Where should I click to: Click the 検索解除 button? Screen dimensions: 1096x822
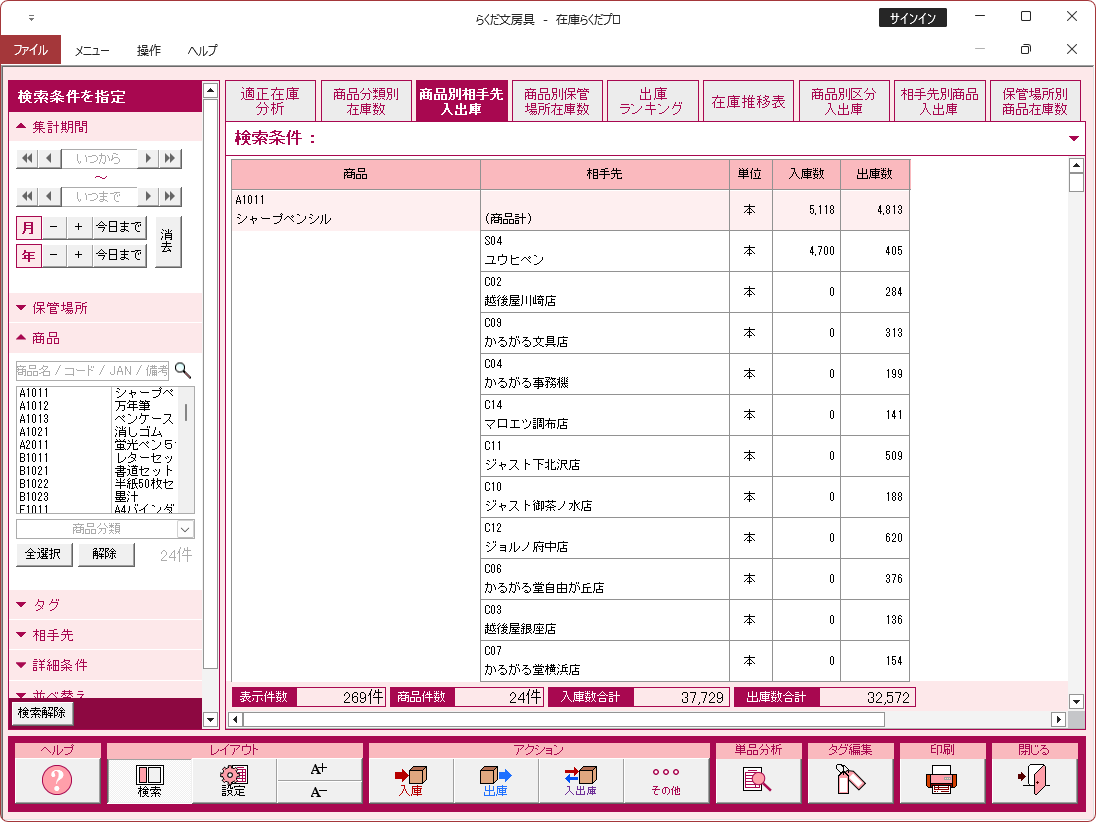pos(42,713)
